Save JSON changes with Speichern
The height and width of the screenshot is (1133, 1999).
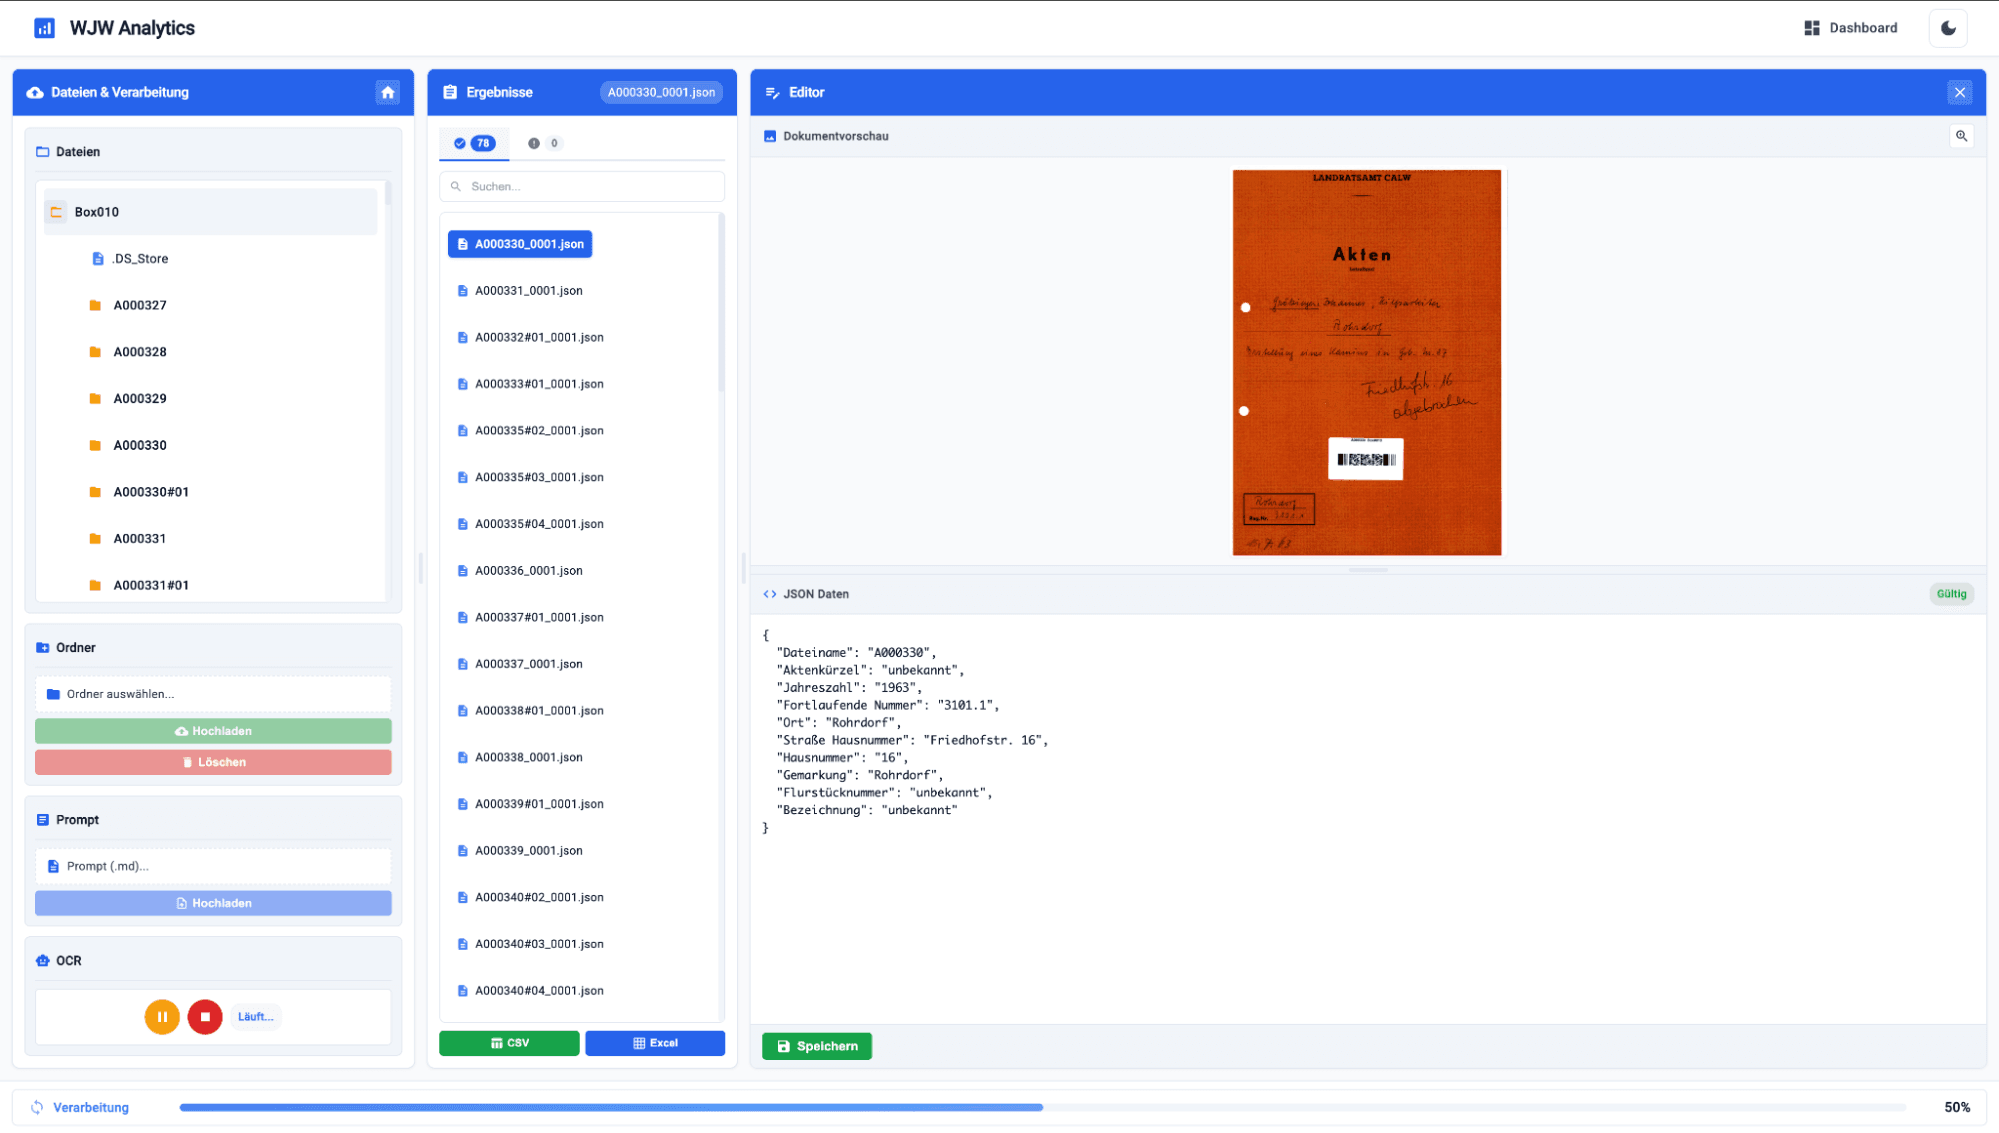click(x=816, y=1045)
